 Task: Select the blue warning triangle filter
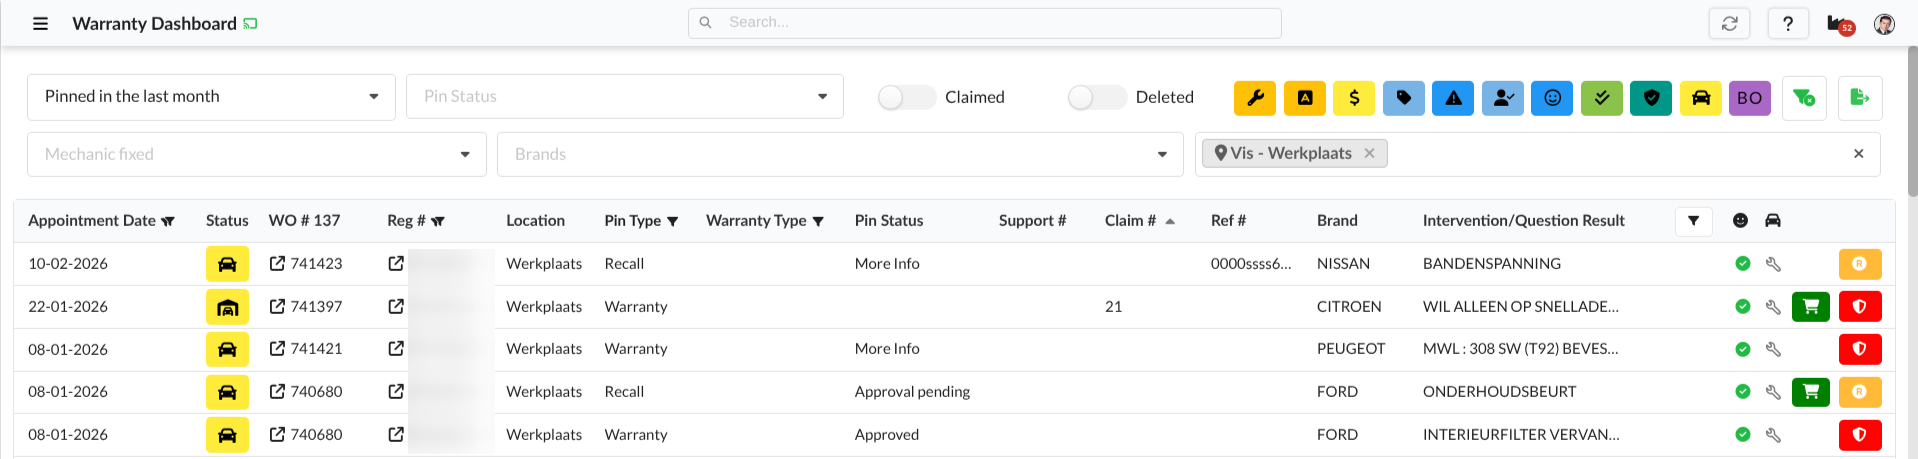tap(1453, 98)
